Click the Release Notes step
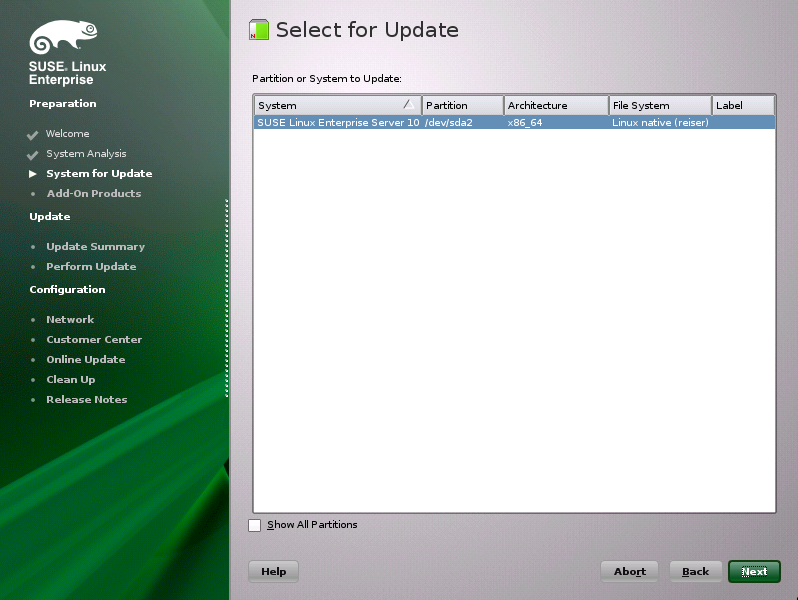 point(87,399)
